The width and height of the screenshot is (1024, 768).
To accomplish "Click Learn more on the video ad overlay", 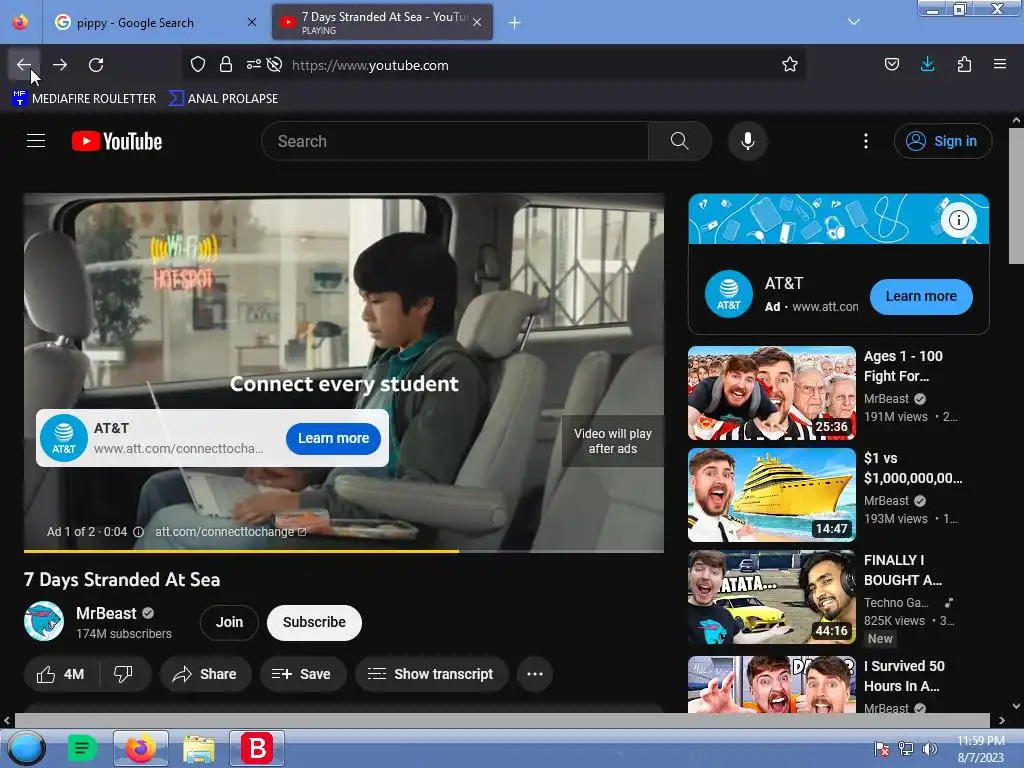I will pyautogui.click(x=333, y=438).
